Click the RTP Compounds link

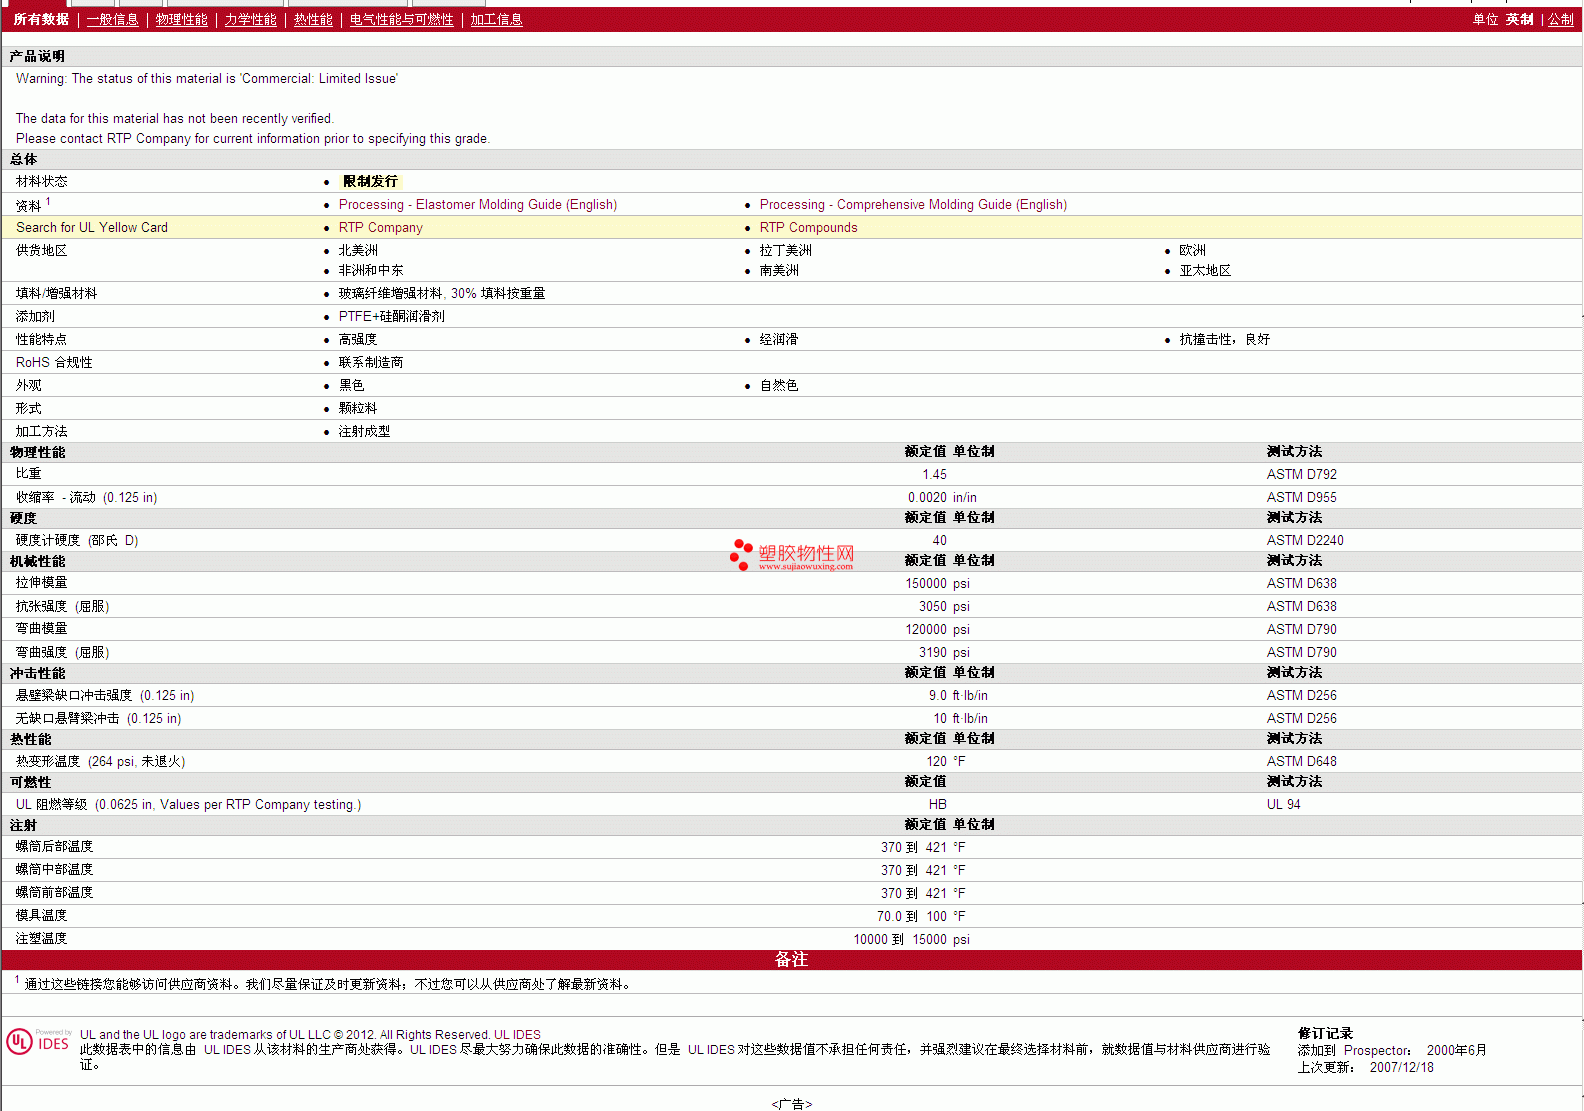(x=808, y=228)
